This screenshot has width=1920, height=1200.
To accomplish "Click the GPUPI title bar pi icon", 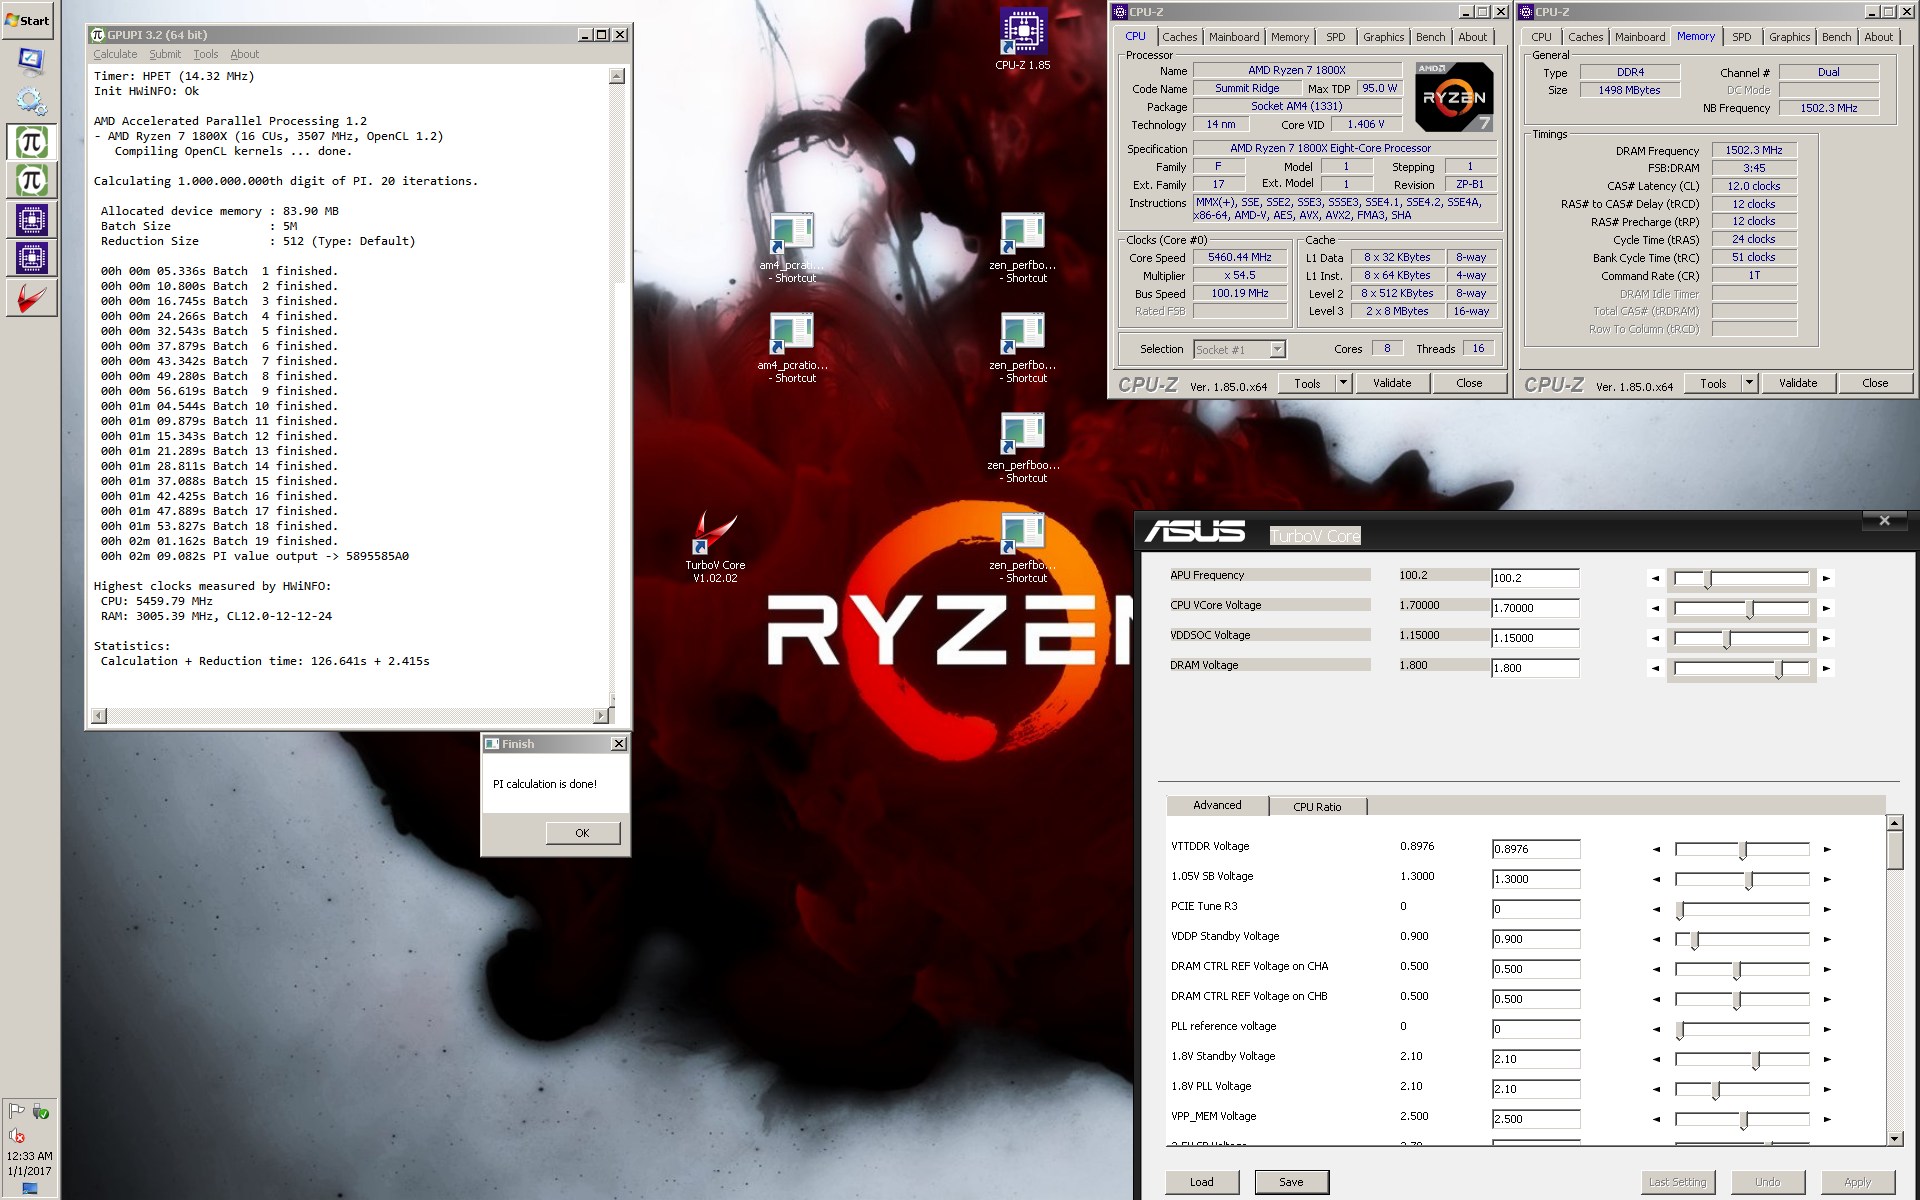I will [x=98, y=34].
